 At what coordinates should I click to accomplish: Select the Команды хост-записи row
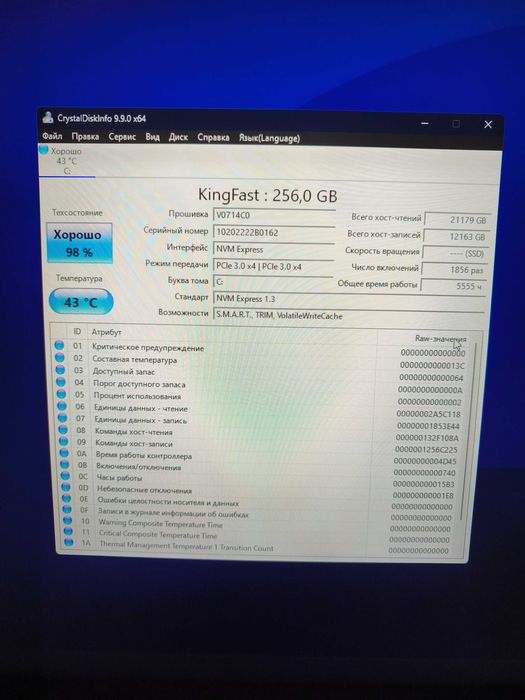point(261,446)
